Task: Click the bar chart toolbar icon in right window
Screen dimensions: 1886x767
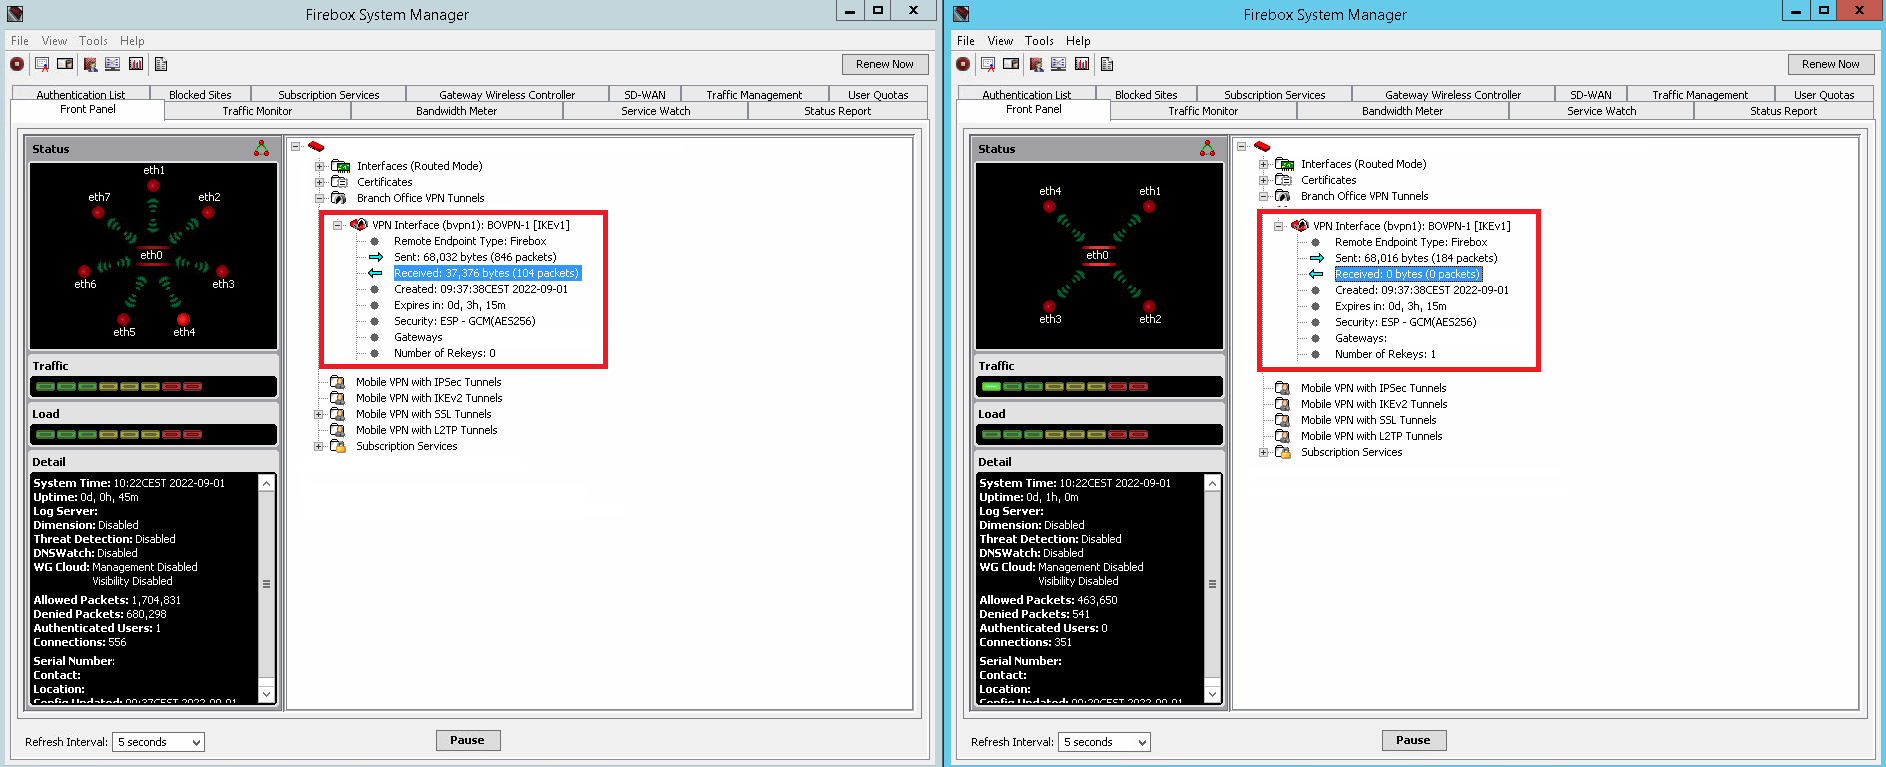Action: (1082, 64)
